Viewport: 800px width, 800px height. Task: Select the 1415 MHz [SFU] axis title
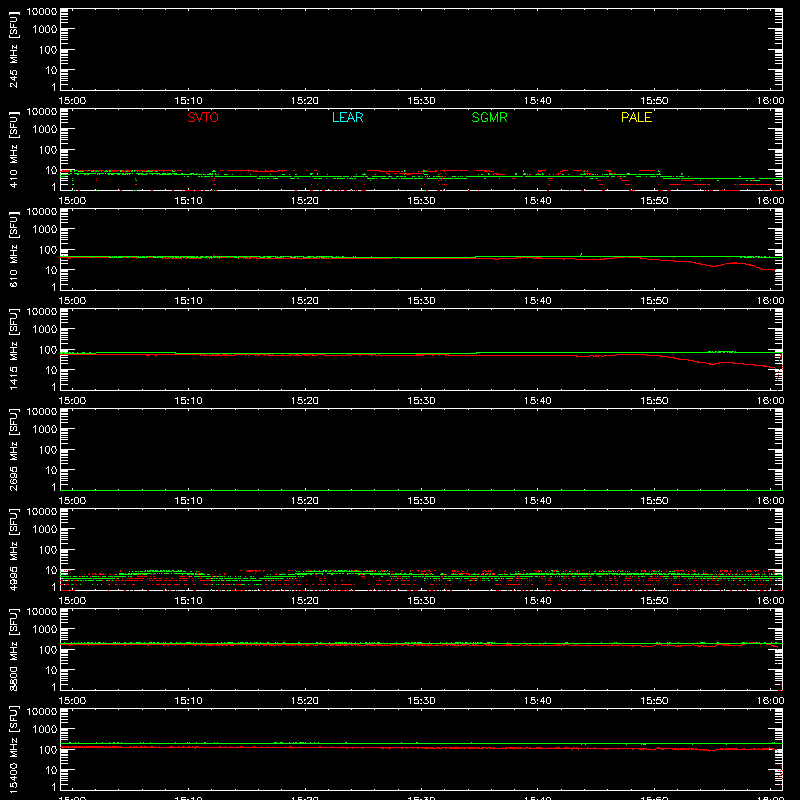point(13,350)
